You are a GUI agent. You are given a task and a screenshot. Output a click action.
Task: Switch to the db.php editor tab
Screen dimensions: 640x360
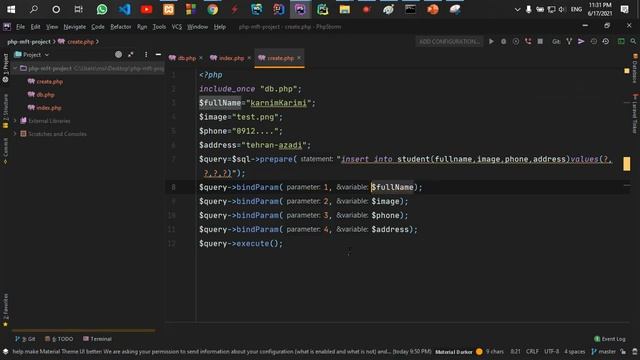pyautogui.click(x=182, y=58)
